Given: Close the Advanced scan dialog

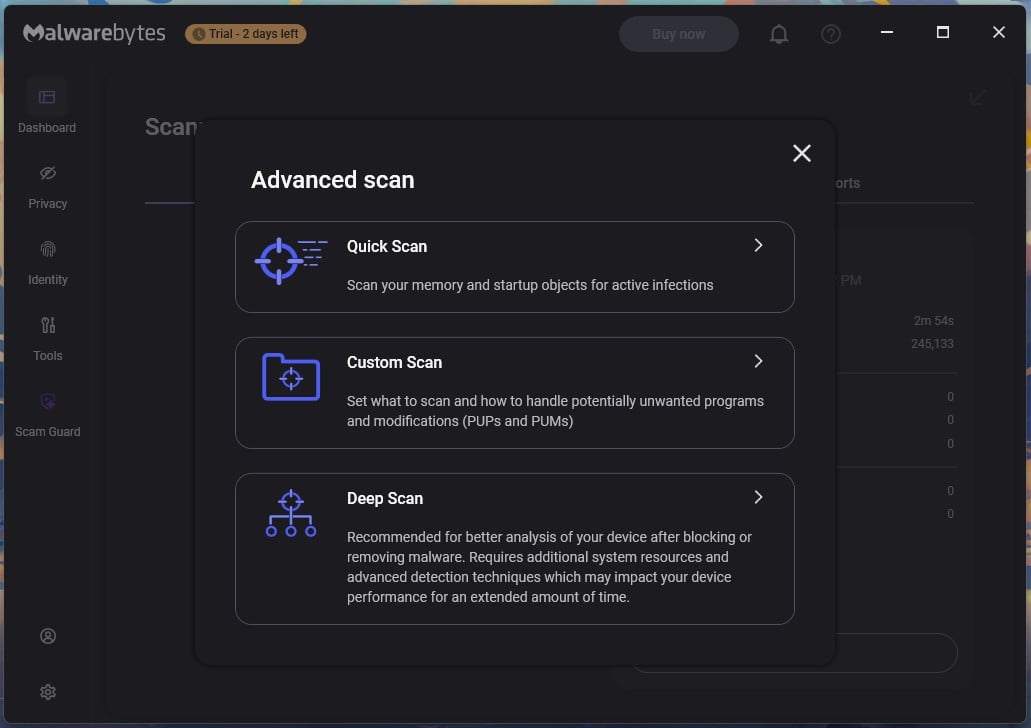Looking at the screenshot, I should click(x=802, y=153).
